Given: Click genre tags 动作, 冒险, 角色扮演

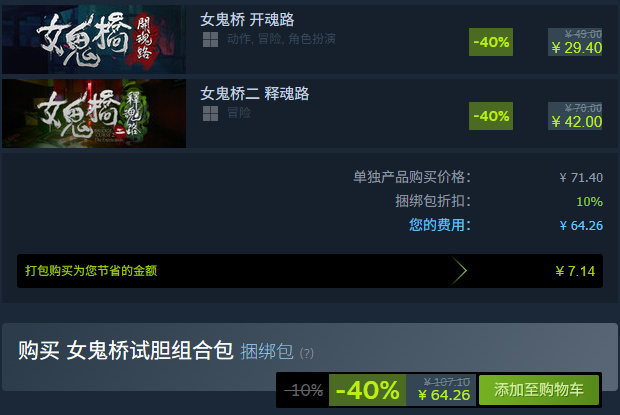Looking at the screenshot, I should coord(281,39).
